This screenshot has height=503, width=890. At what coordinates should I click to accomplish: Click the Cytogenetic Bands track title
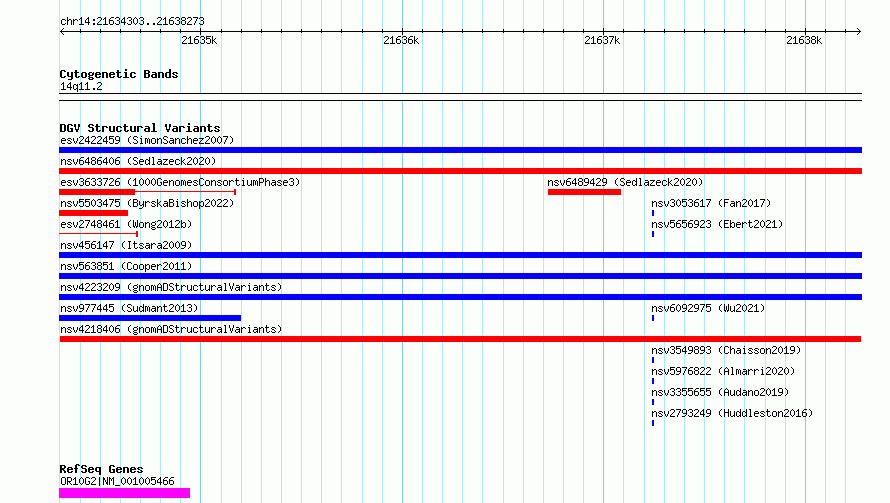[119, 74]
